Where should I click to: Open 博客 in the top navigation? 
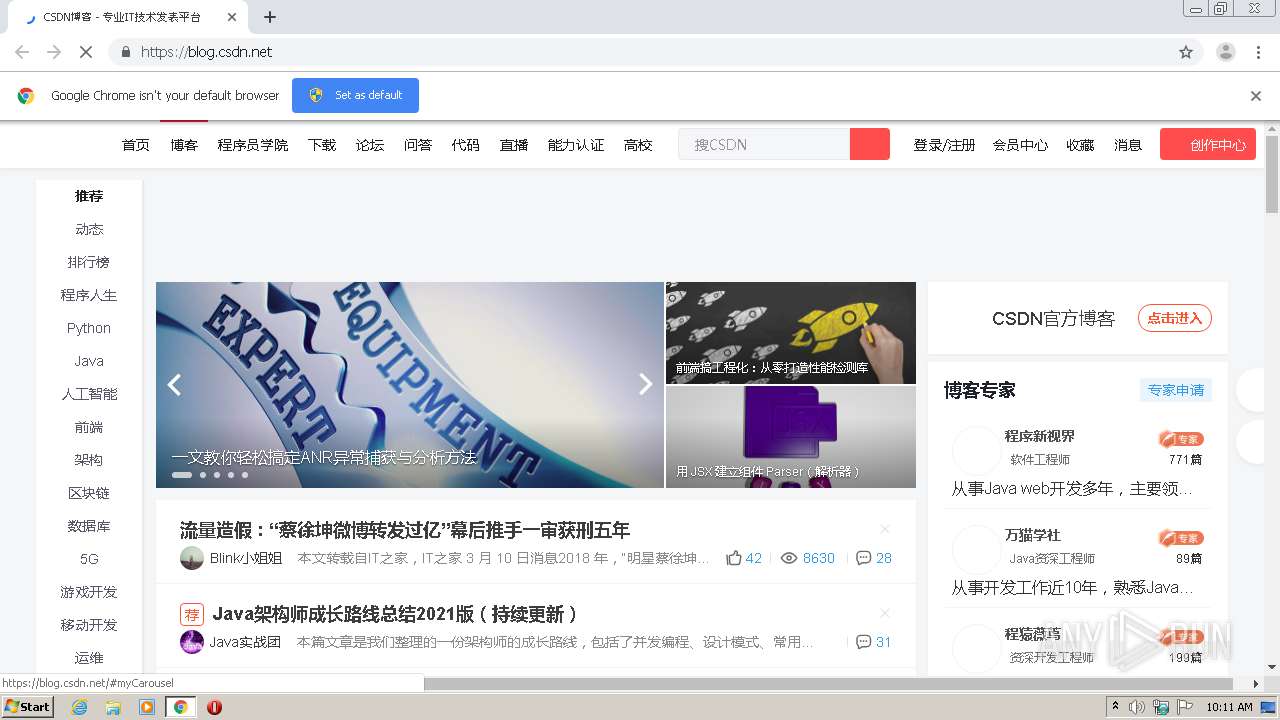[x=184, y=145]
